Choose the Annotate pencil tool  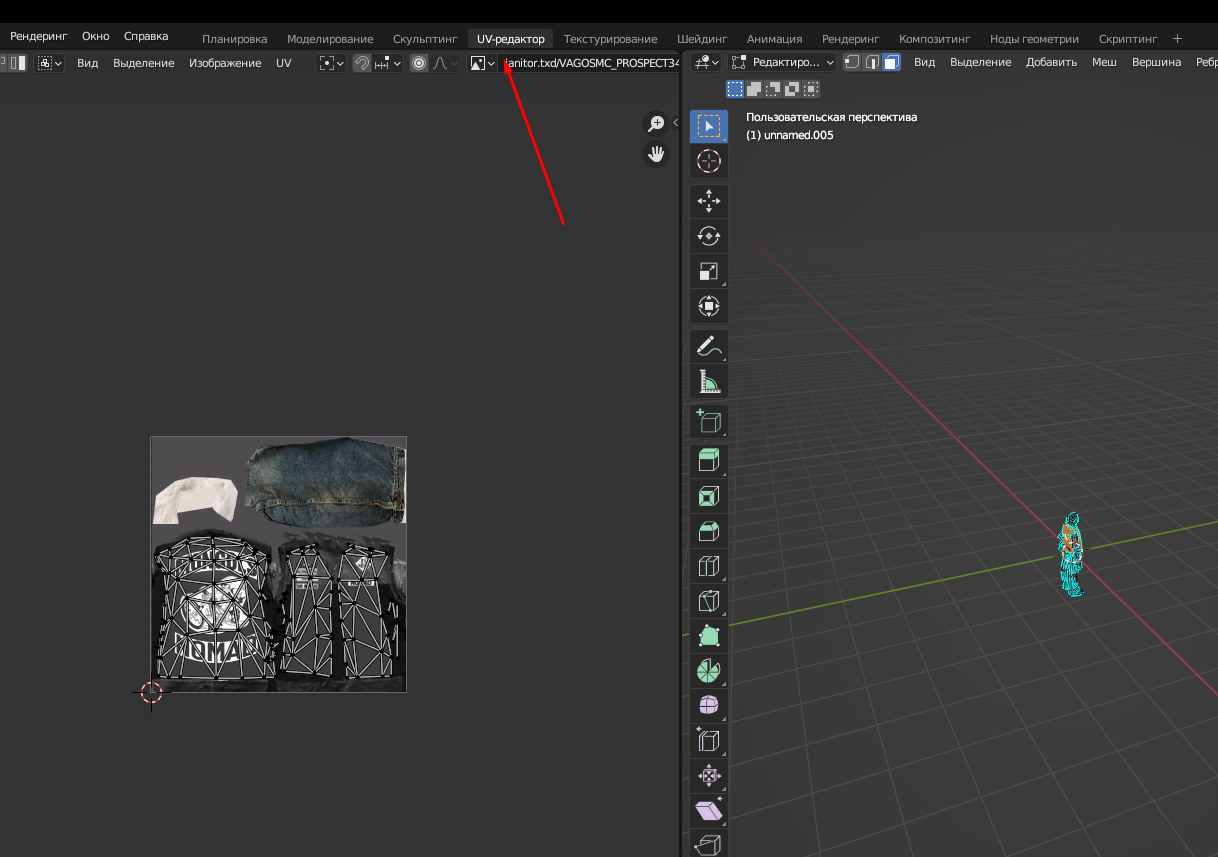708,346
